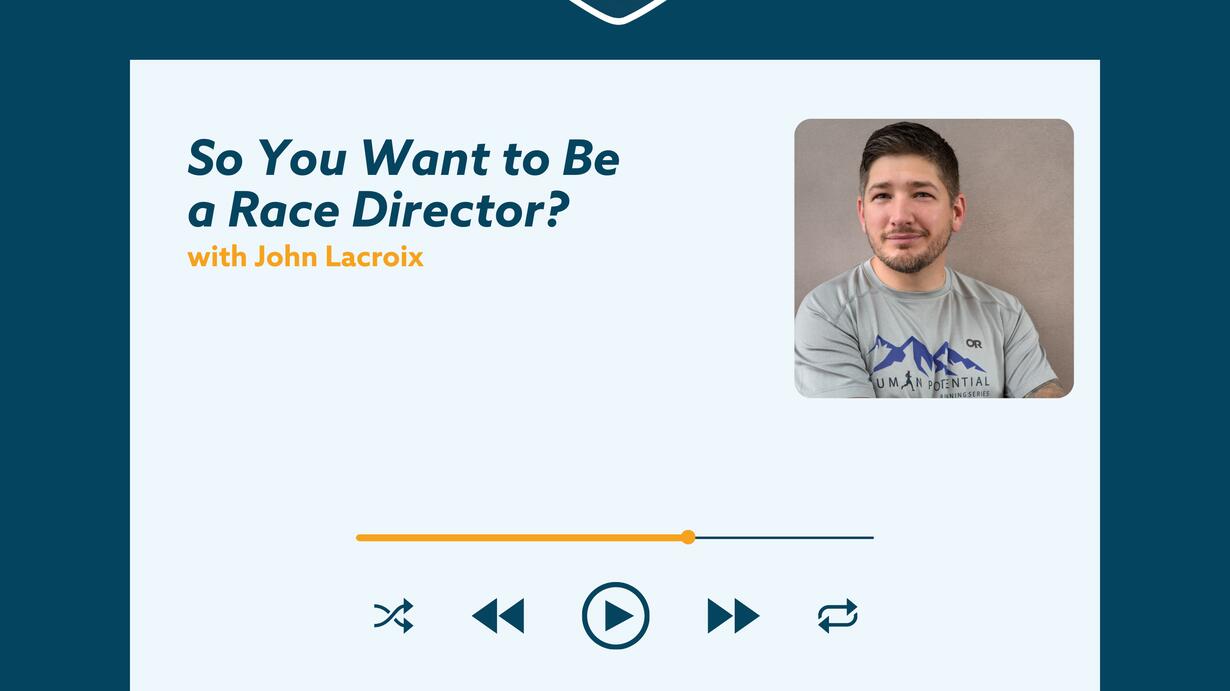The image size is (1230, 691).
Task: Click the "a Race Director?" title line
Action: point(378,210)
